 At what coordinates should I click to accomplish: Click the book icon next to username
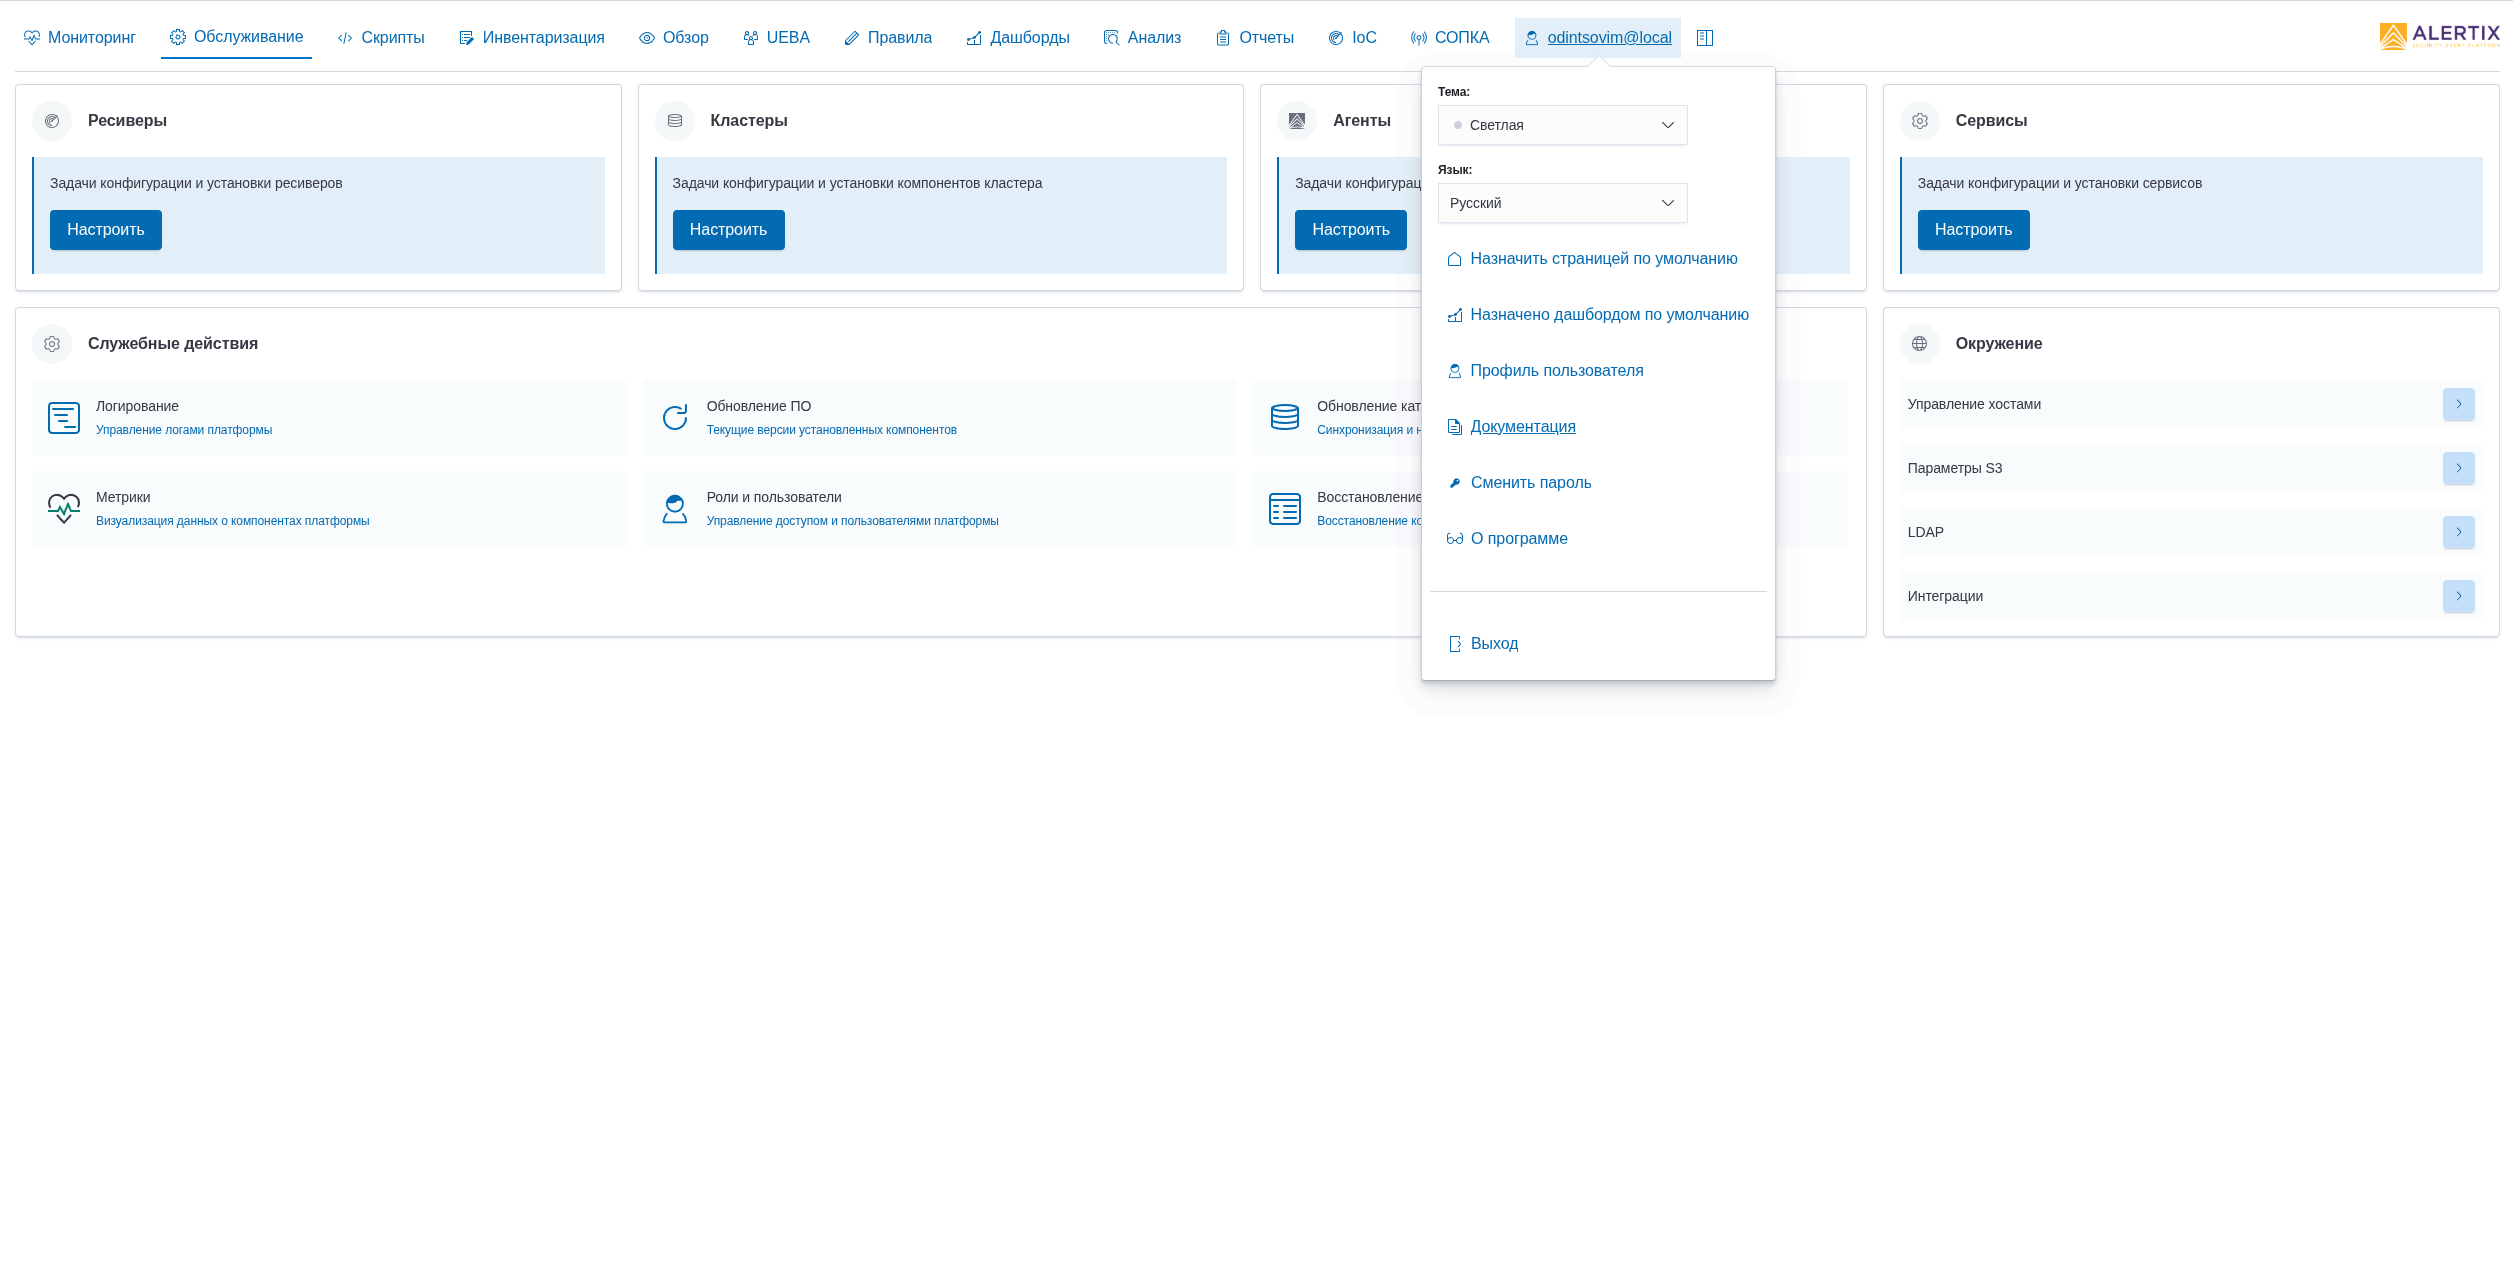click(1705, 38)
